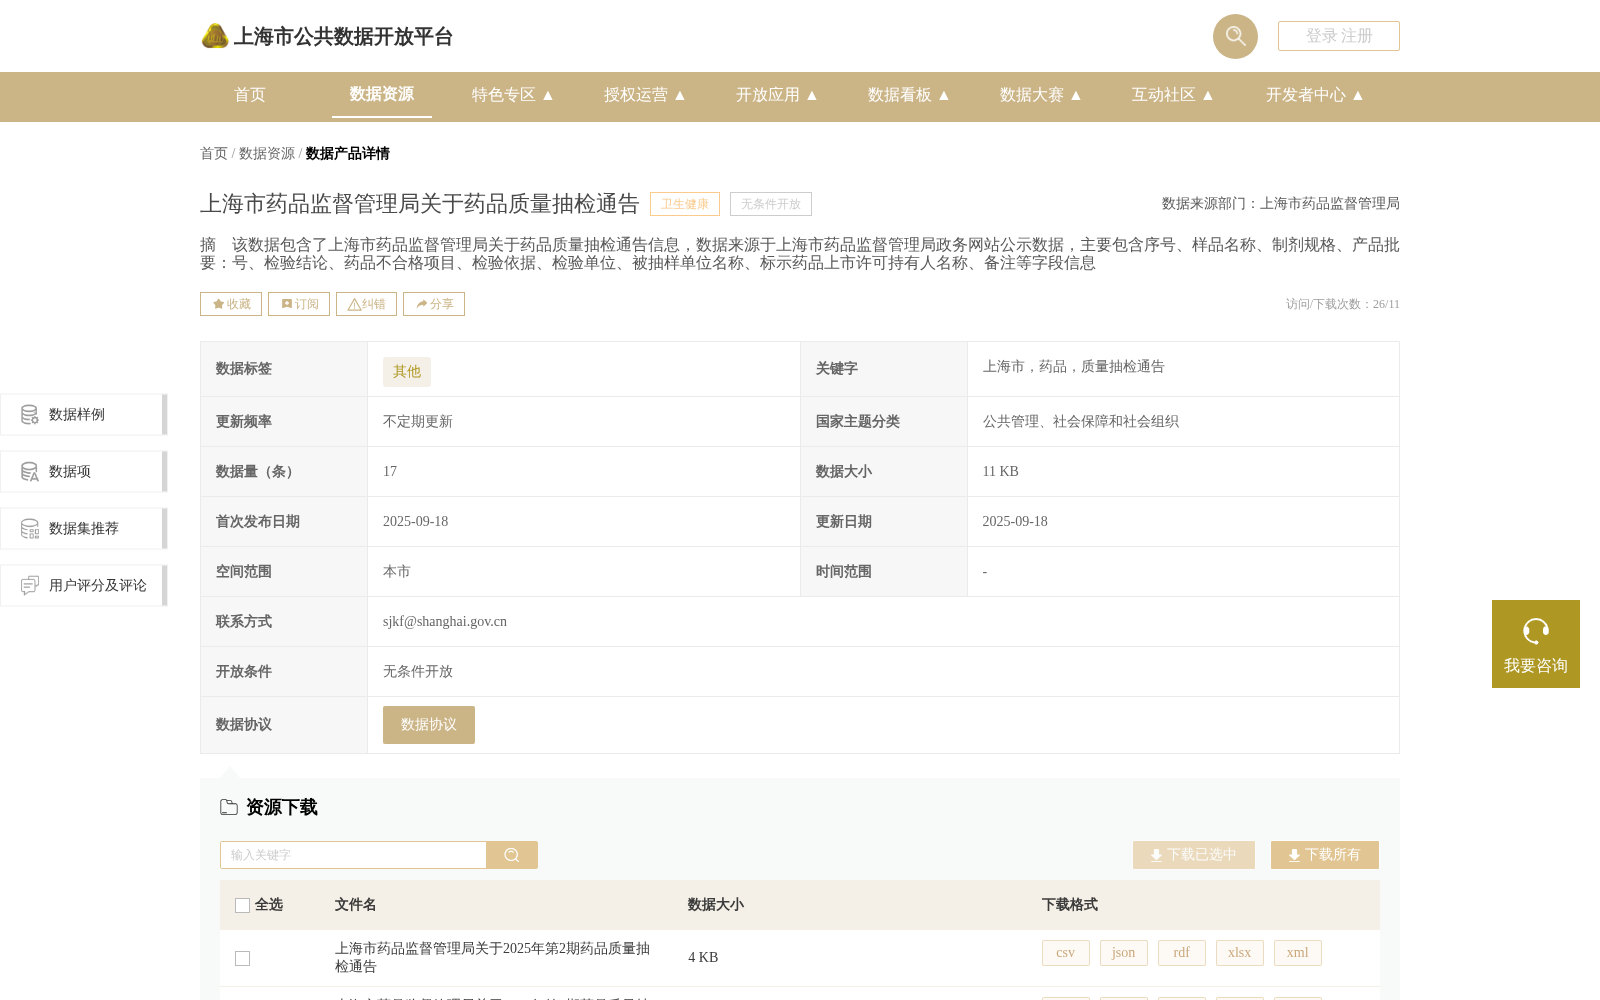This screenshot has width=1600, height=1000.
Task: Open the 数据协议 agreement button
Action: click(429, 725)
